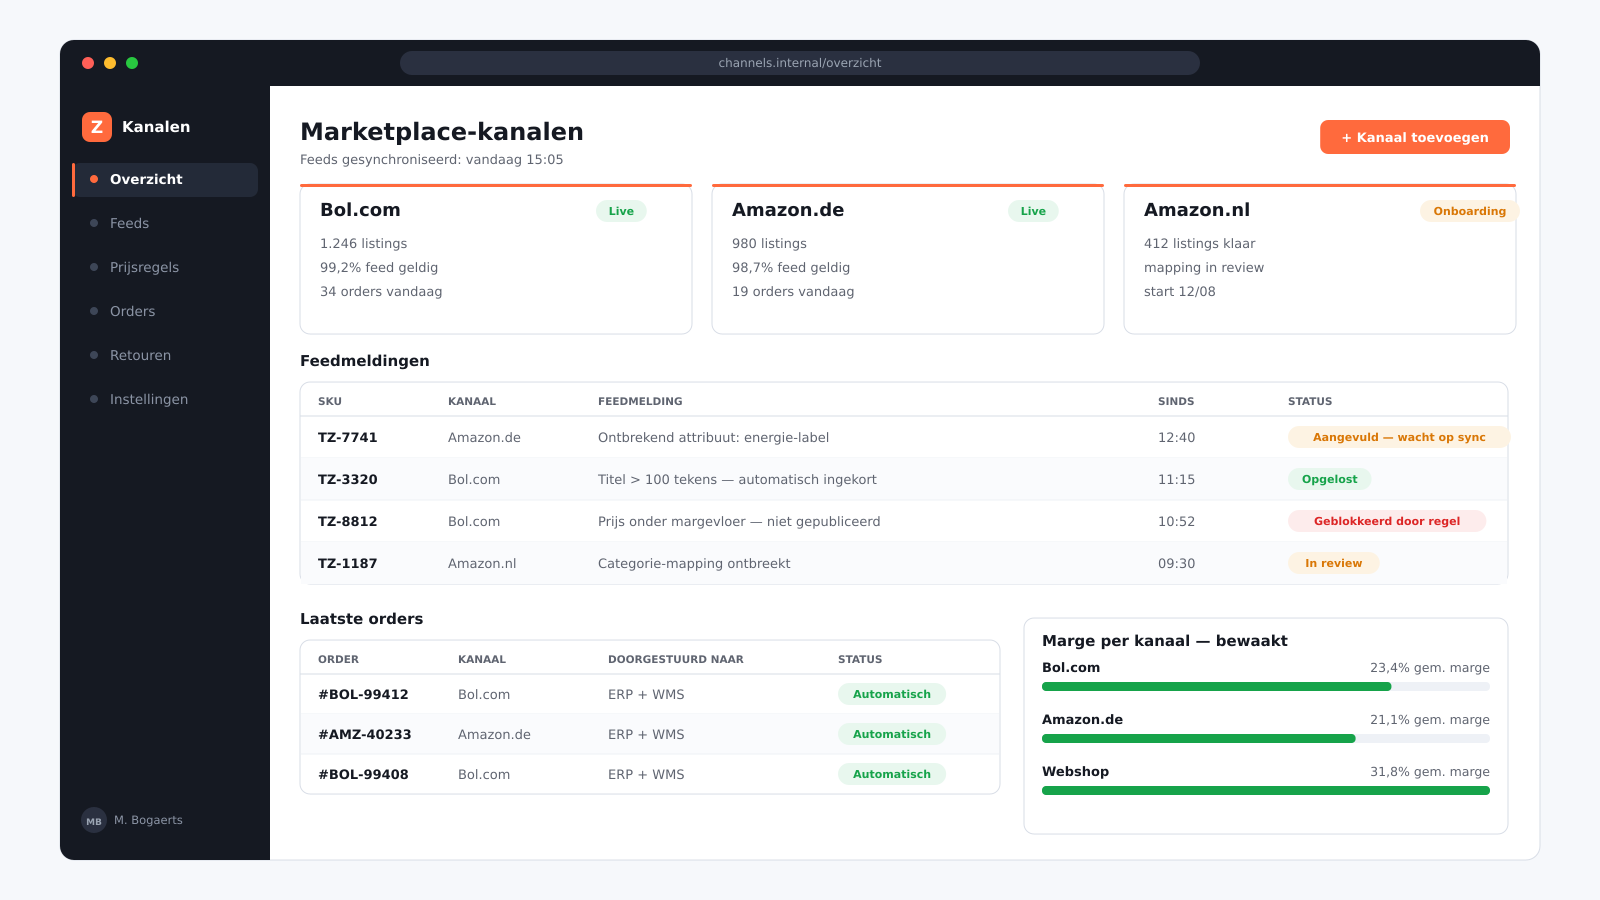Select SKU TZ-7741 in Feedmeldingen
This screenshot has width=1600, height=900.
348,438
